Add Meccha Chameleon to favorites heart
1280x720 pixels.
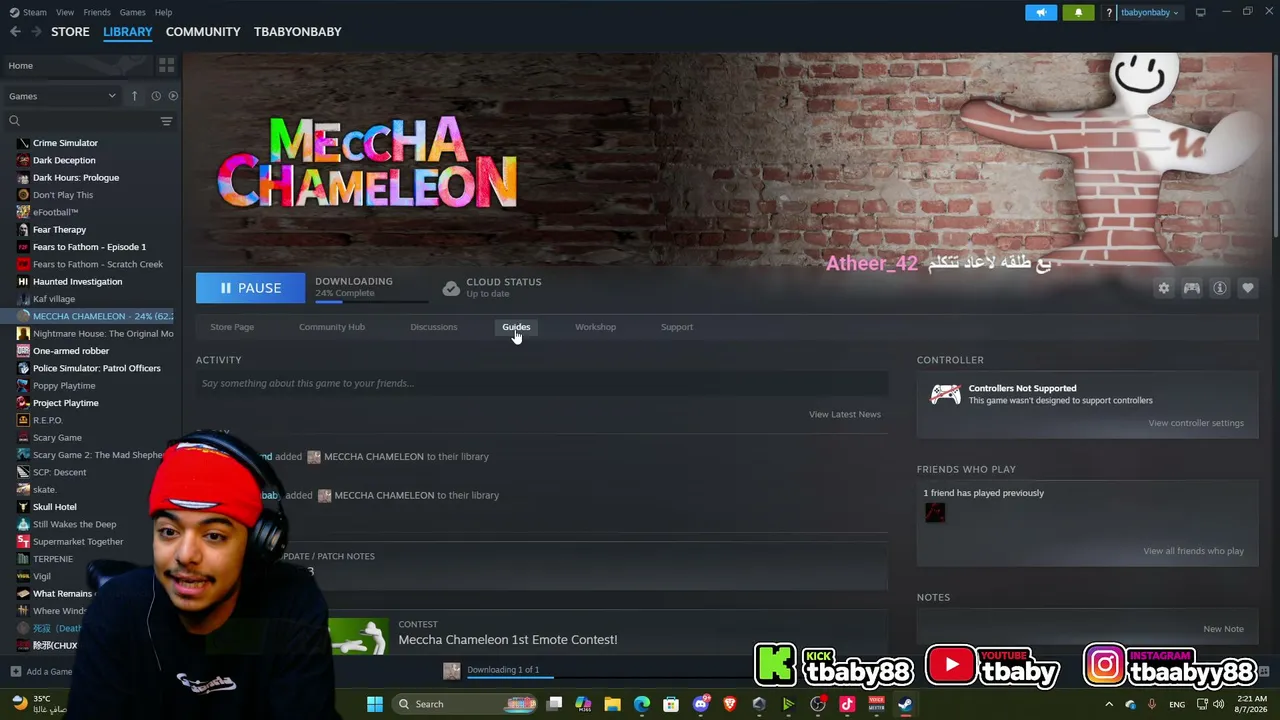[1248, 288]
